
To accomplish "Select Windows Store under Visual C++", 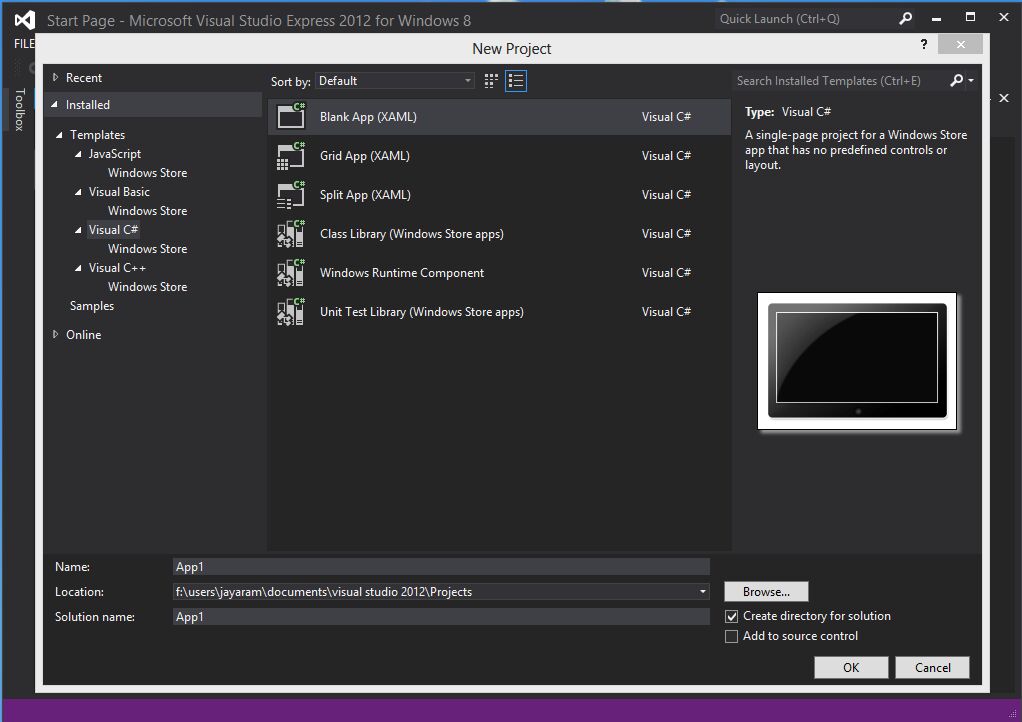I will [x=147, y=287].
